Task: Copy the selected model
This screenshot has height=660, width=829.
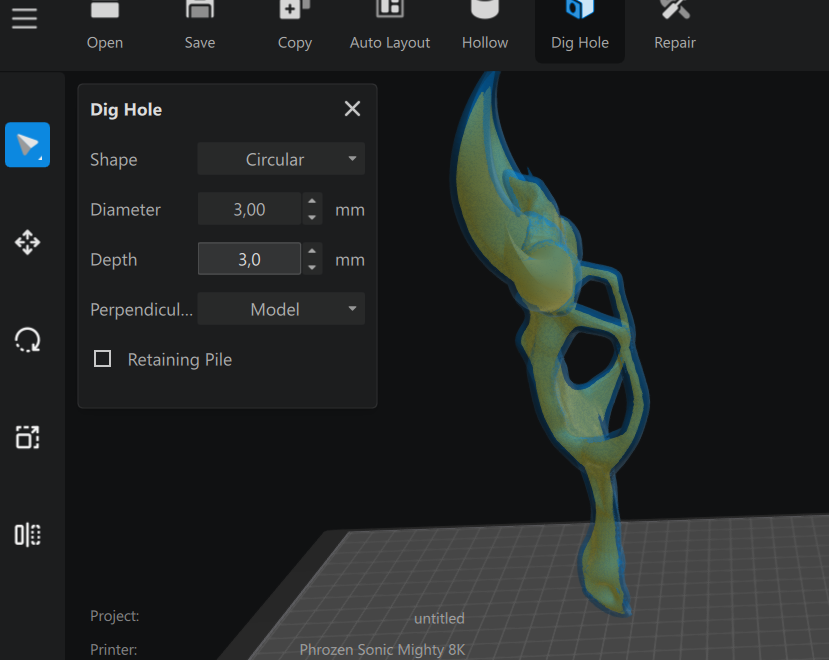Action: (294, 26)
